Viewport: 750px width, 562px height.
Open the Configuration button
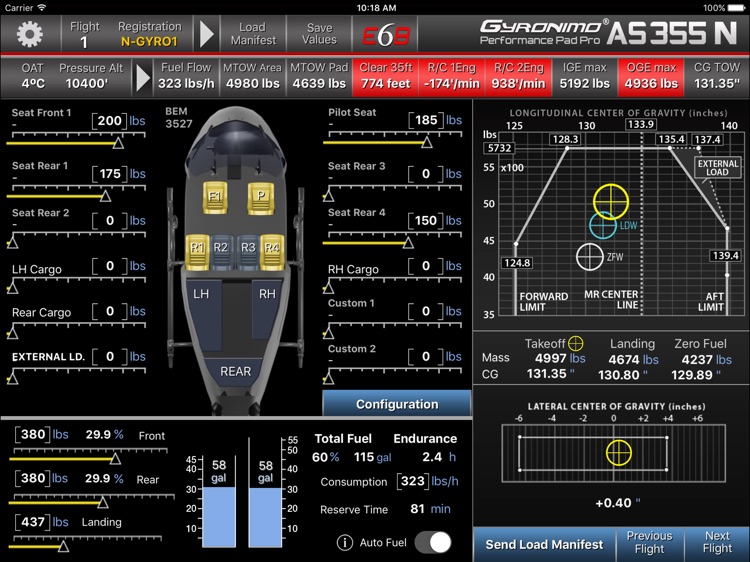397,404
